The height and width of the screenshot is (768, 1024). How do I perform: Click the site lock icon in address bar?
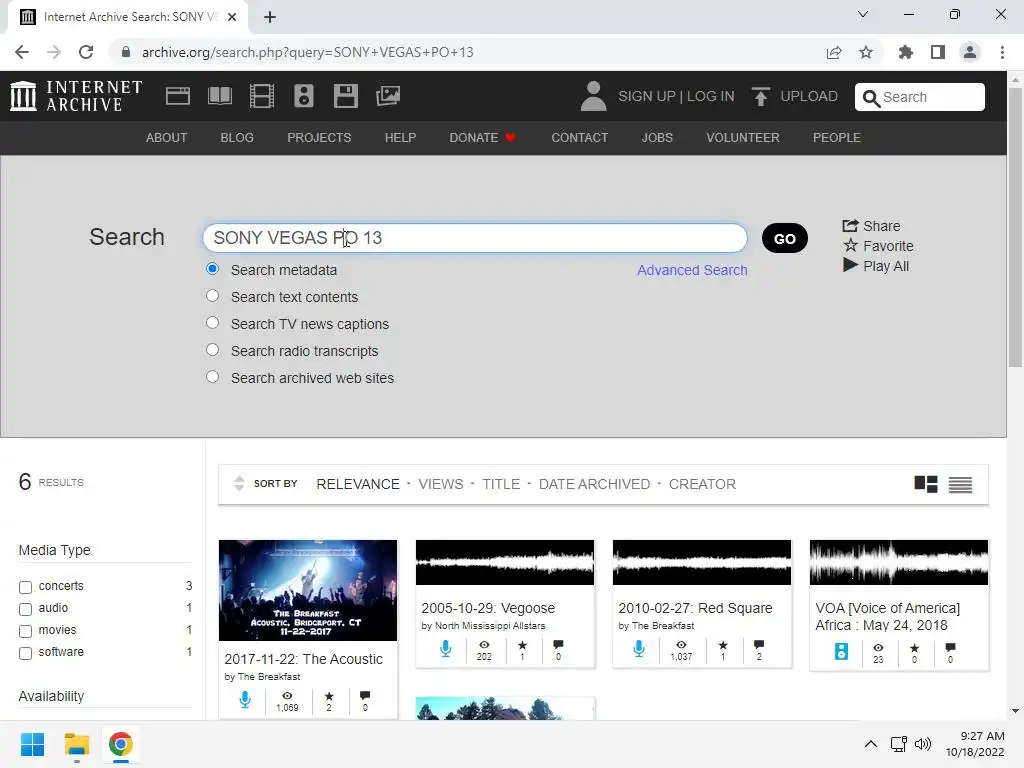(x=126, y=52)
